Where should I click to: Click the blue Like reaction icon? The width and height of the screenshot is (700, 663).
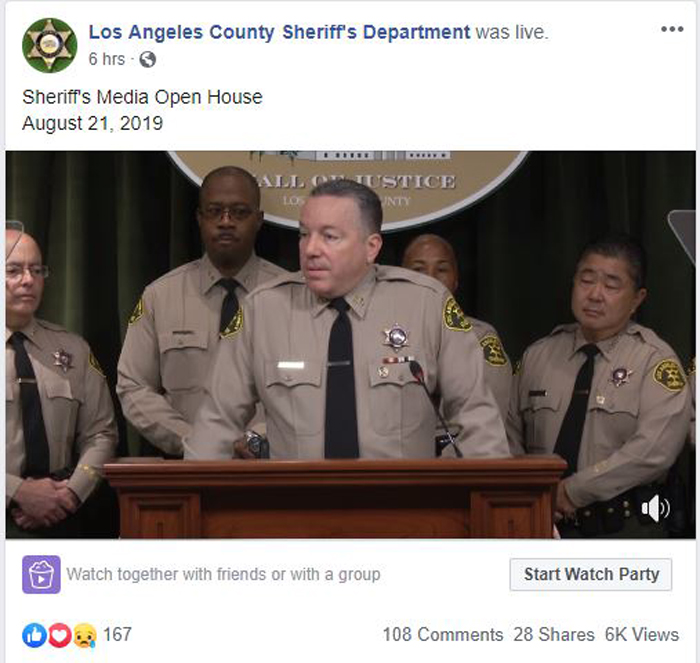tap(34, 635)
